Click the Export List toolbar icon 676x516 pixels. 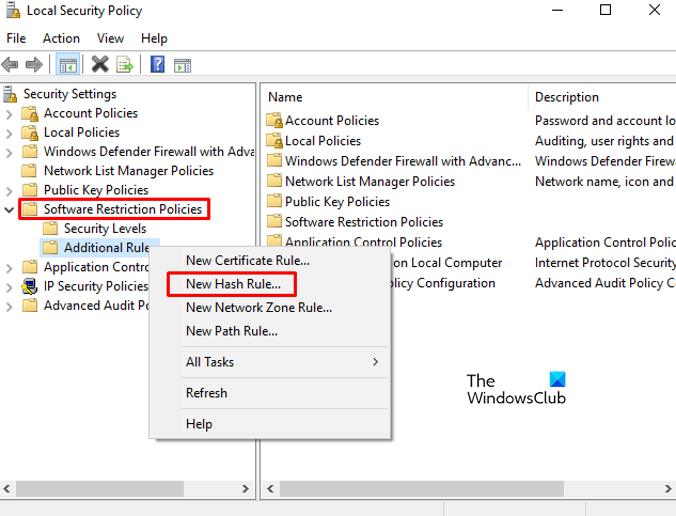tap(125, 65)
